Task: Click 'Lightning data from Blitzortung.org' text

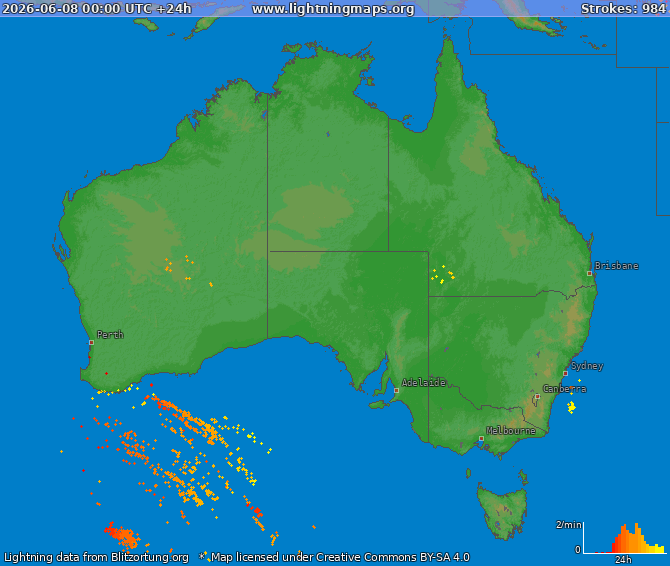Action: pos(96,557)
